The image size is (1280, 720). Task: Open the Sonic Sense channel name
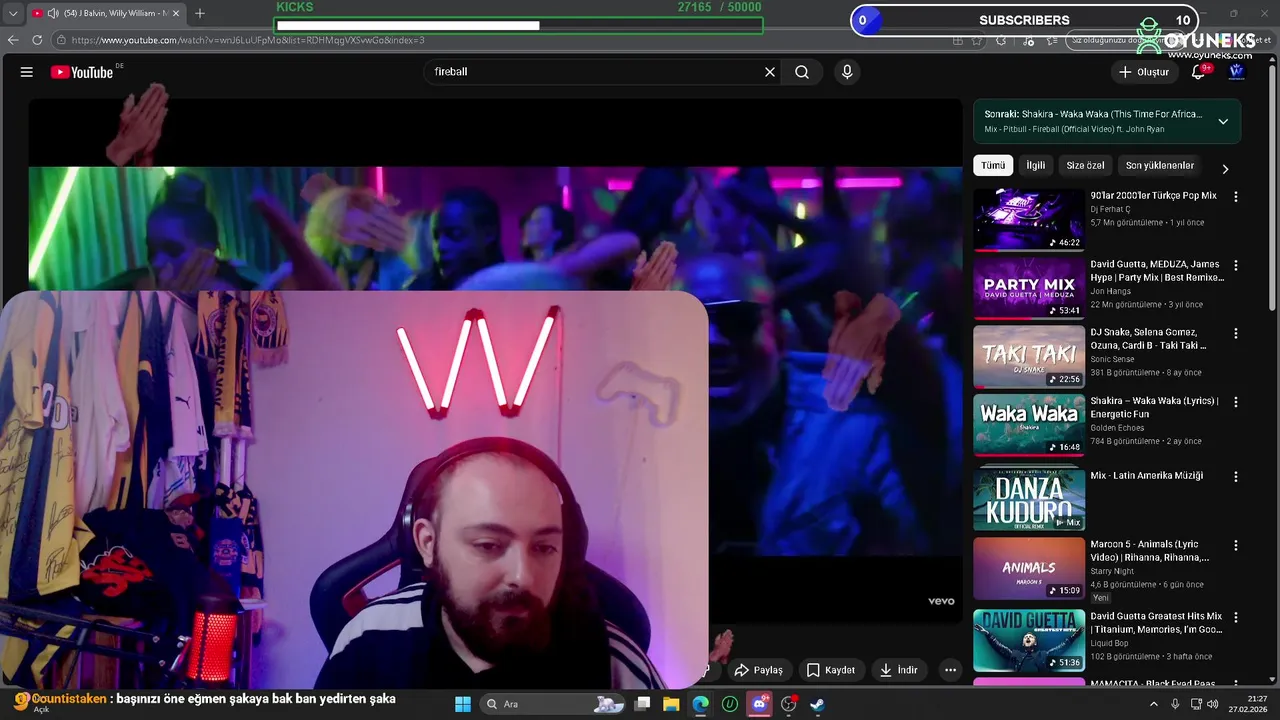[x=1112, y=359]
